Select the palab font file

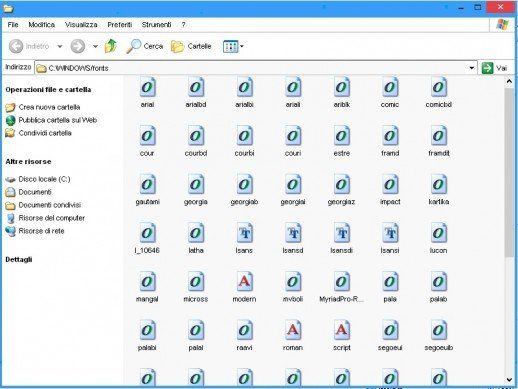coord(438,287)
